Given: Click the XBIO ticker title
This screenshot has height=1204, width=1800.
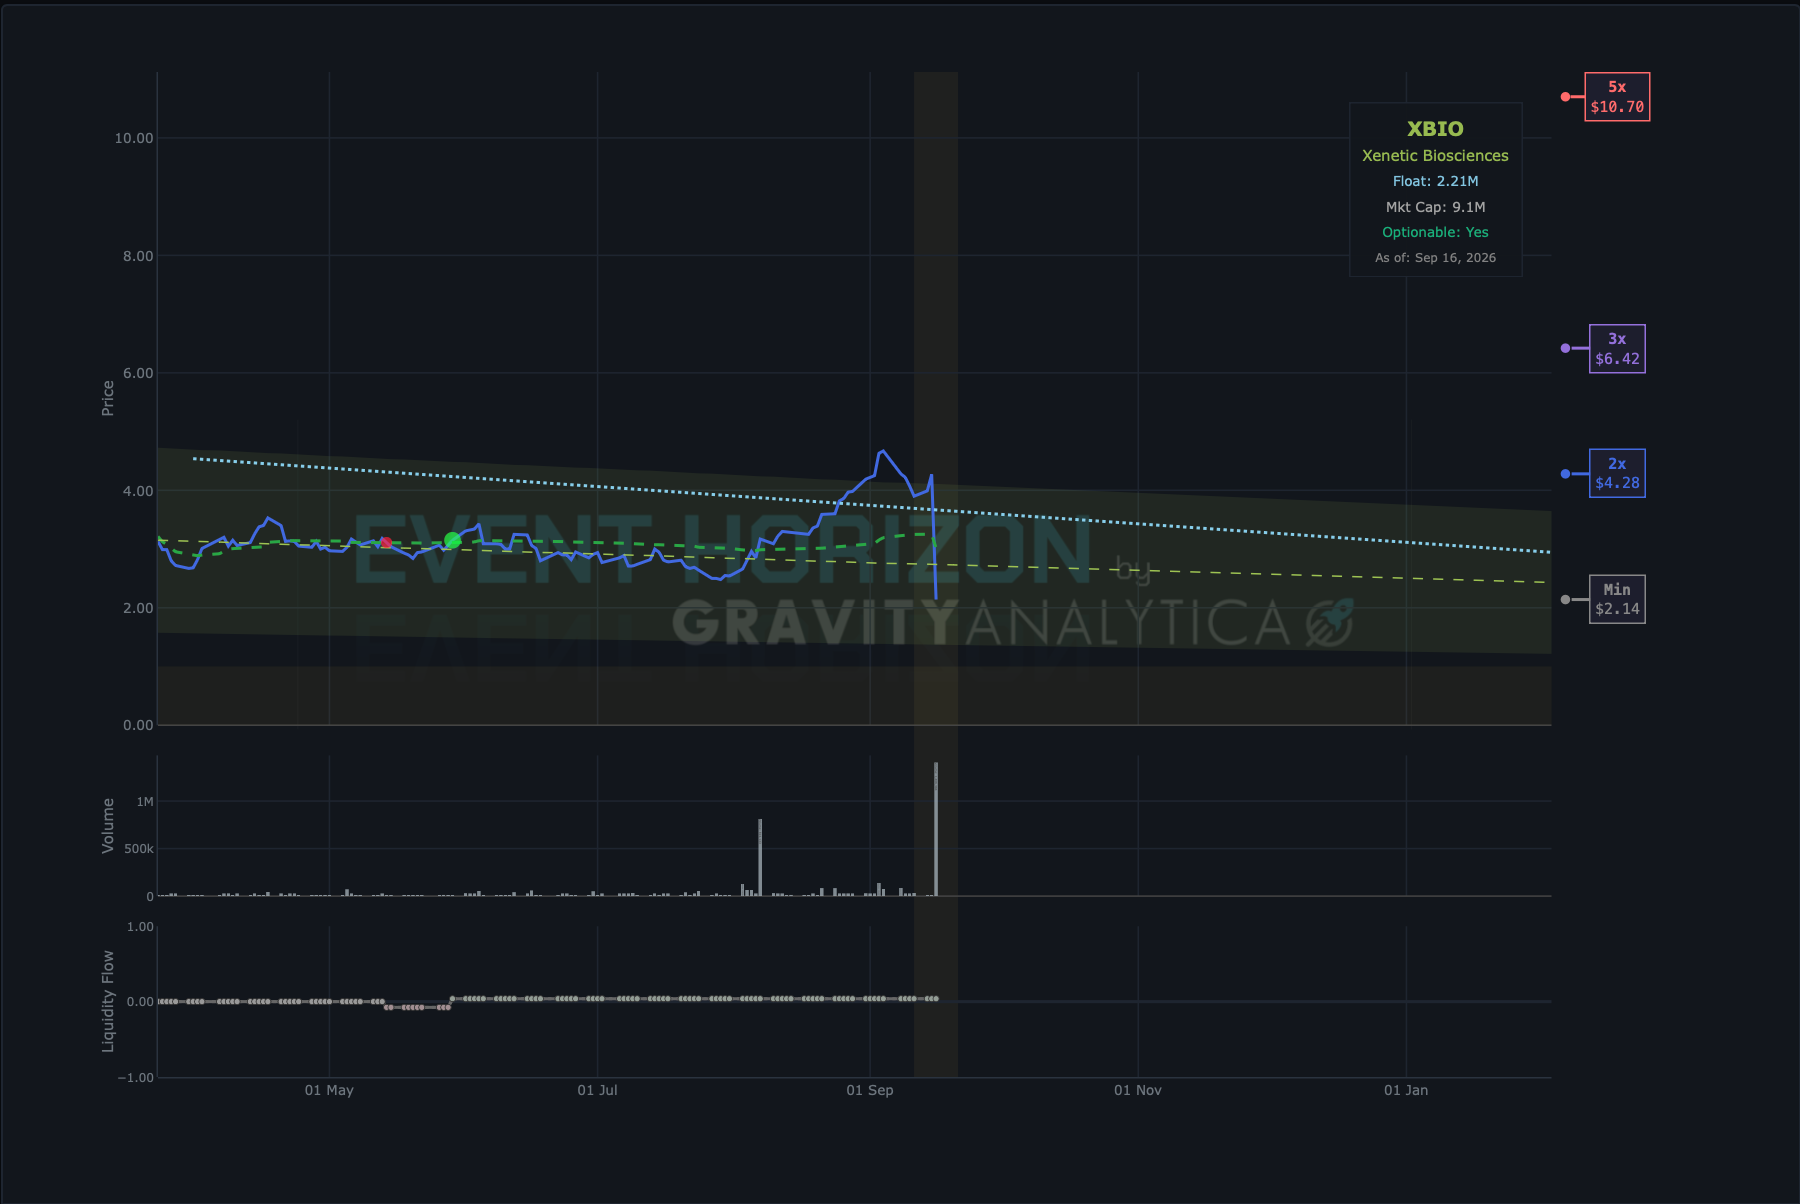Looking at the screenshot, I should click(1435, 129).
